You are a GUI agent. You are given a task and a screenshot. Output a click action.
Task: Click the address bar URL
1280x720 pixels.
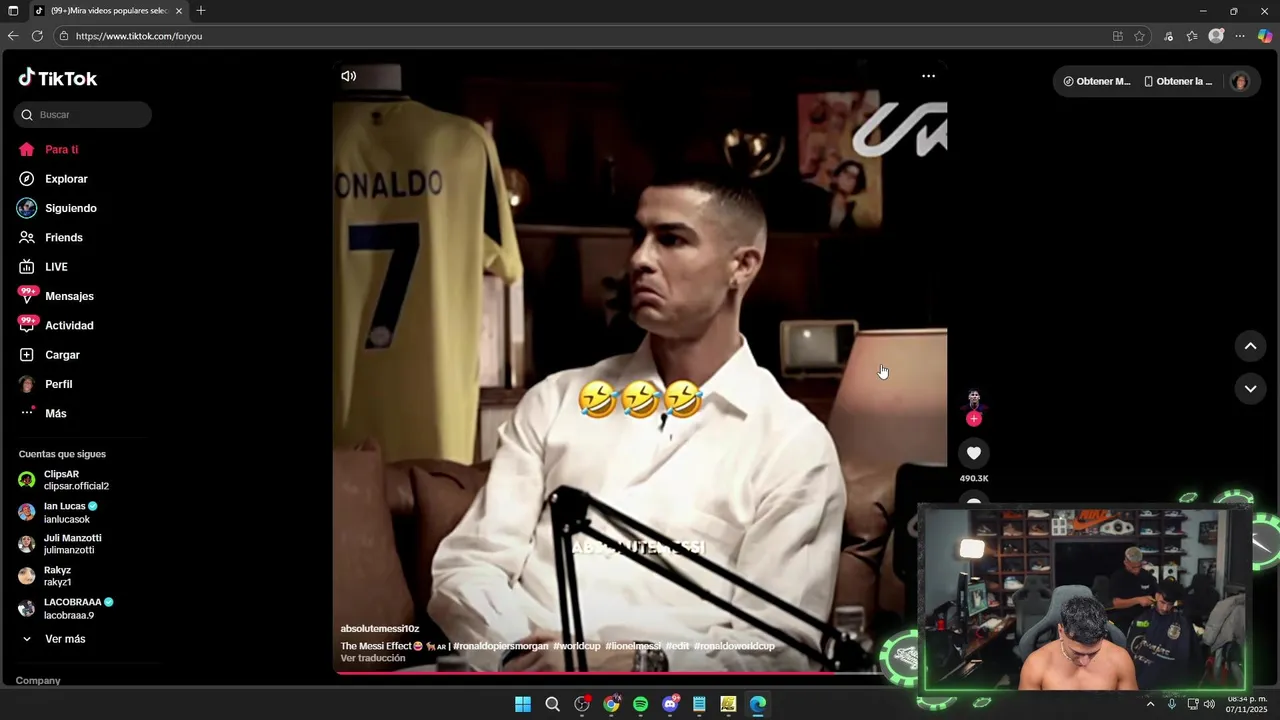coord(139,36)
